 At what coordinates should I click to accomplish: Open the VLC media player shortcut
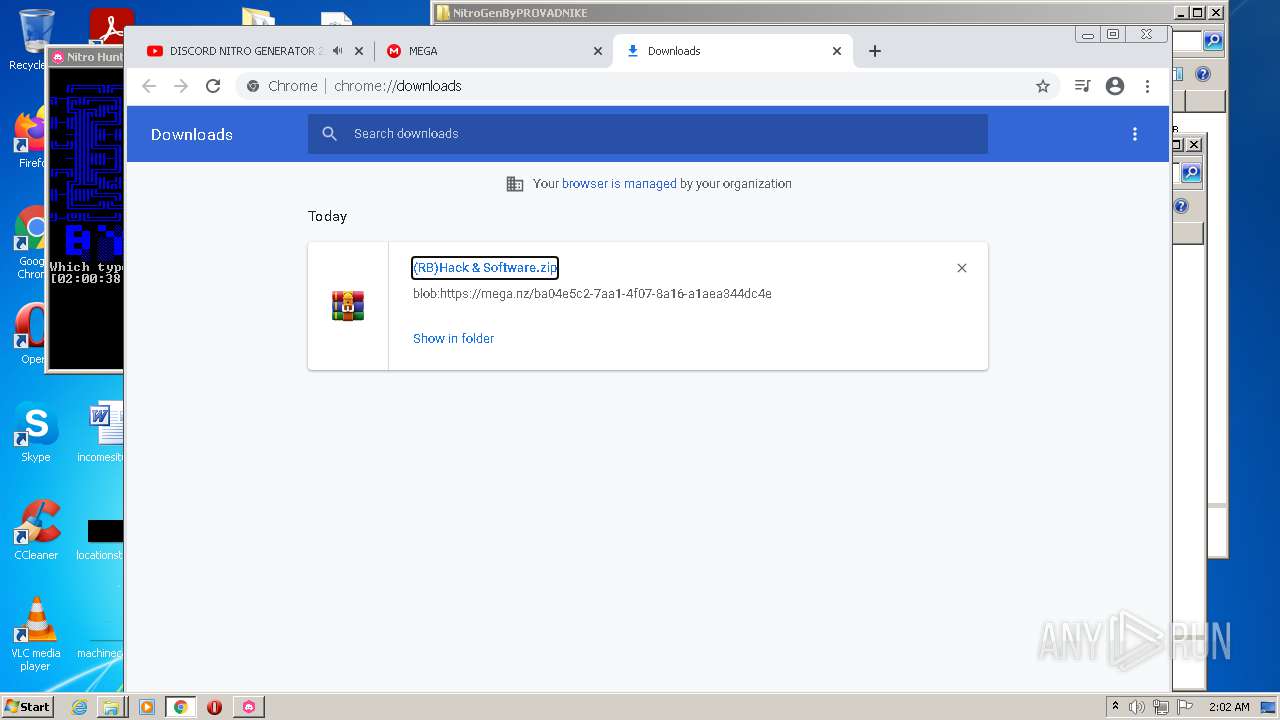pos(36,635)
